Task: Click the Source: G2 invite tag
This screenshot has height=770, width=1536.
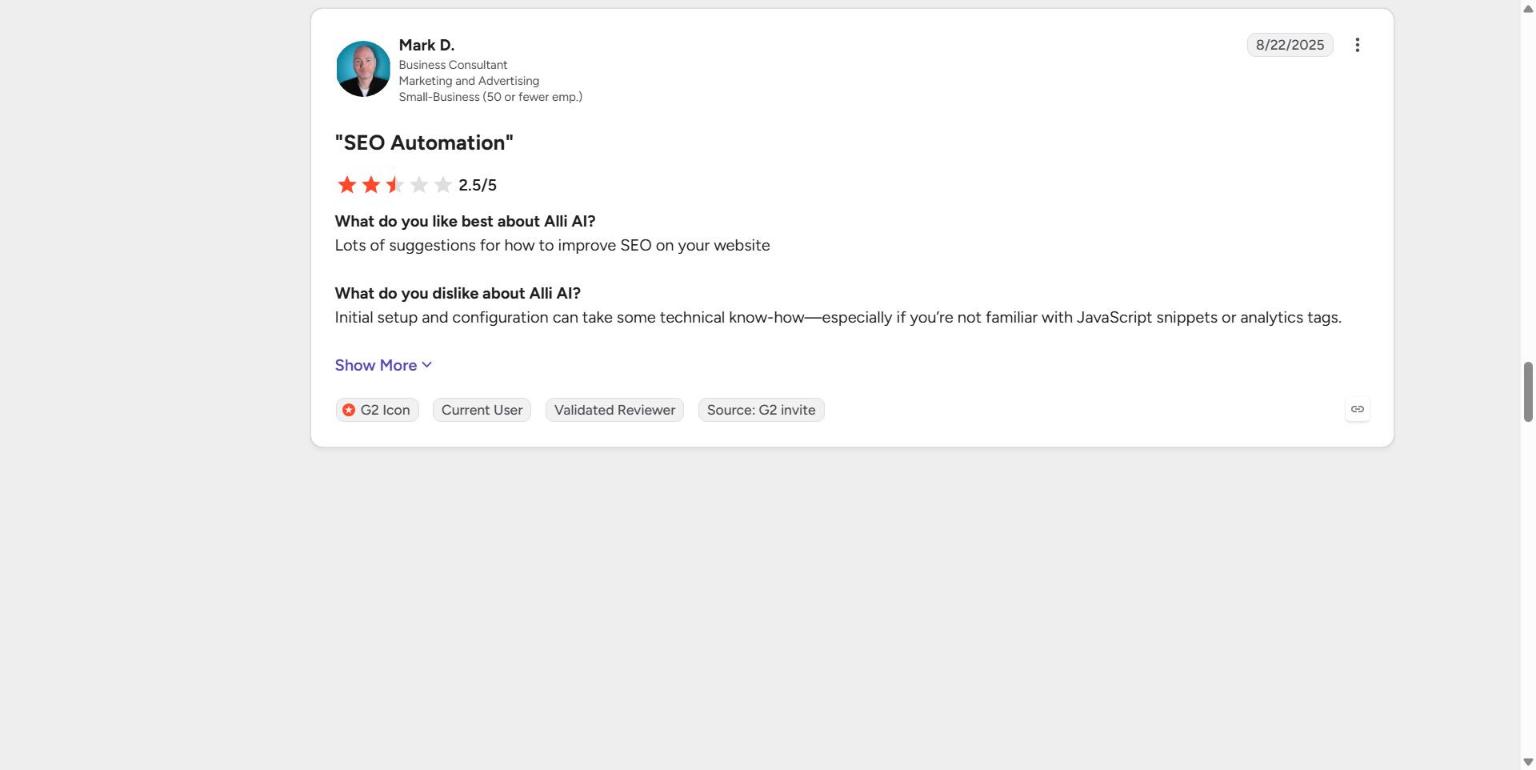Action: [x=761, y=410]
